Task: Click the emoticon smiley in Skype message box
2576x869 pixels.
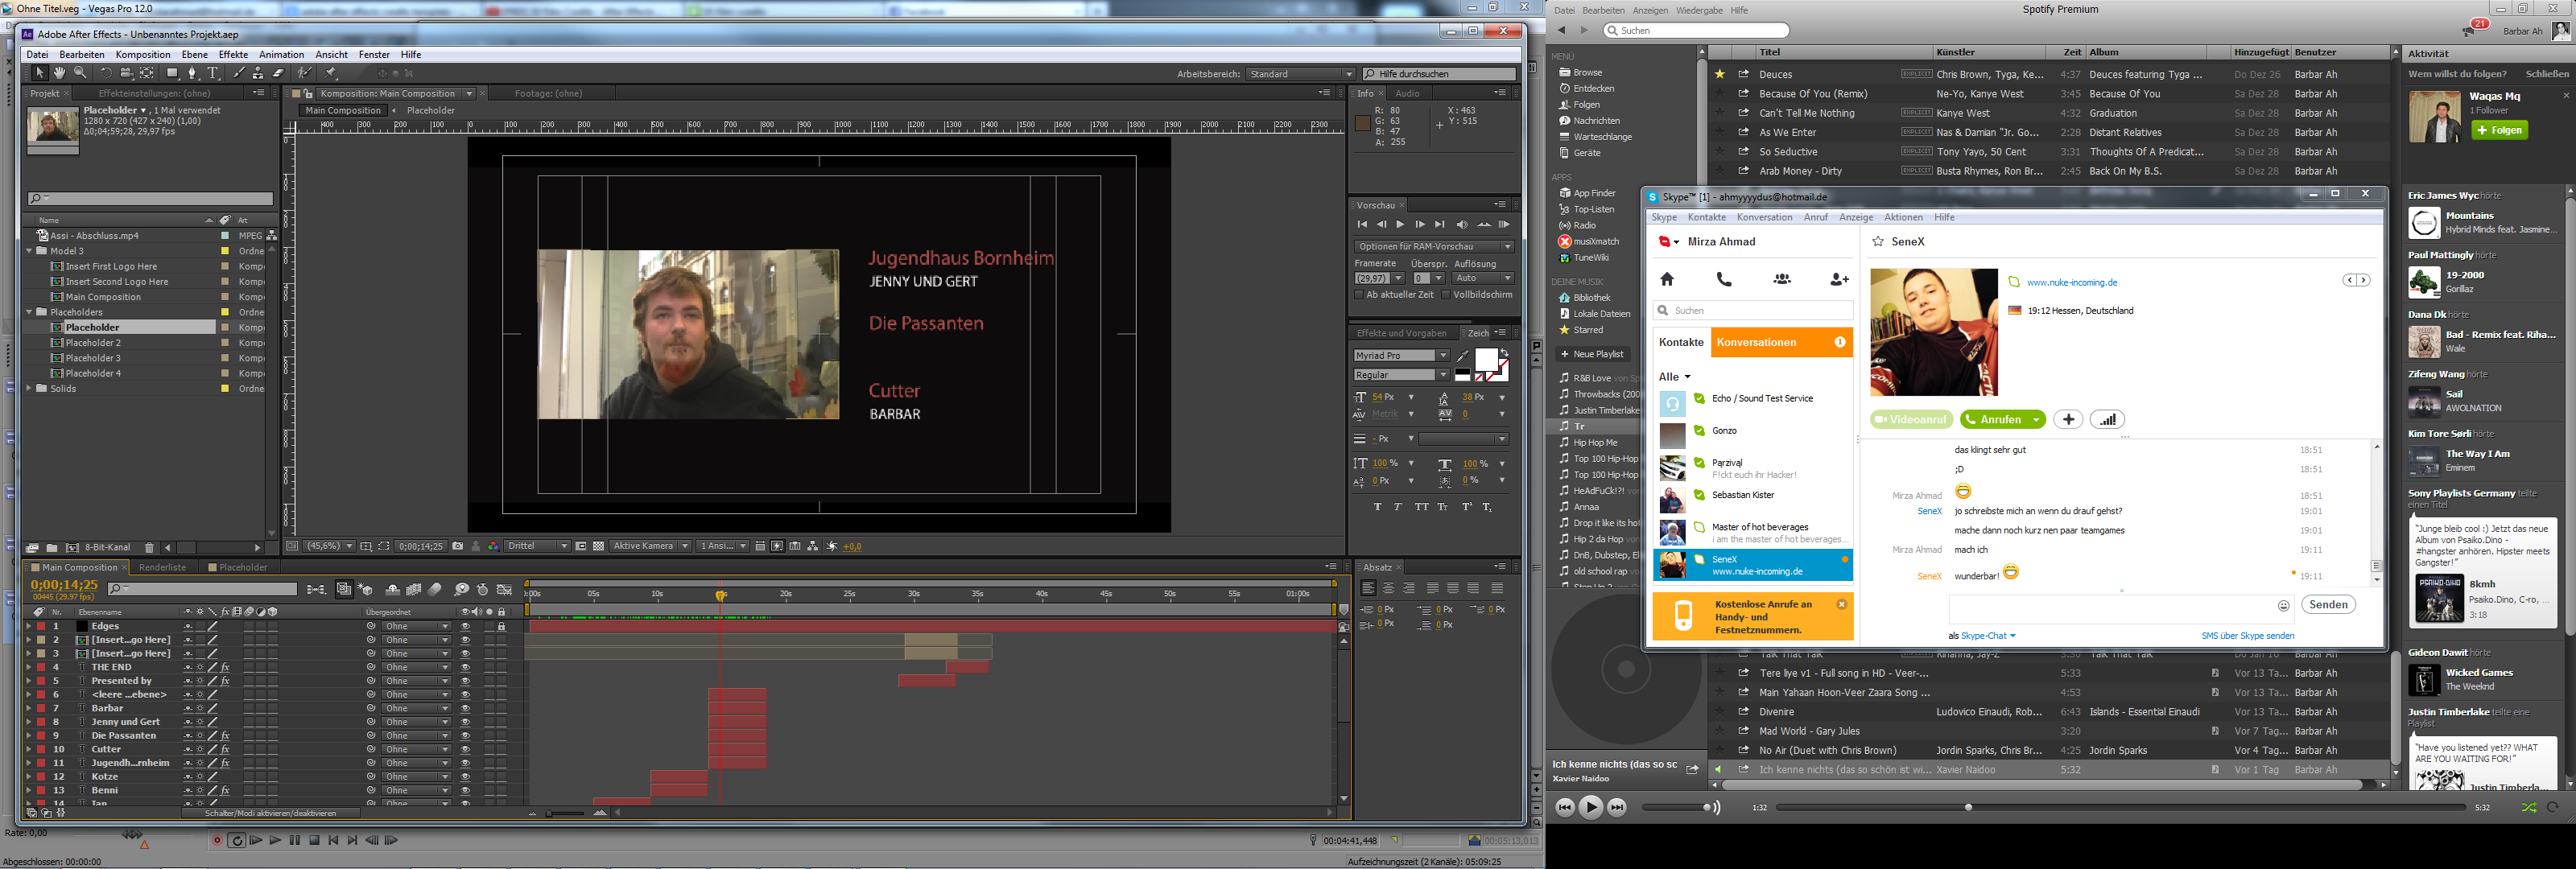Action: [2283, 605]
